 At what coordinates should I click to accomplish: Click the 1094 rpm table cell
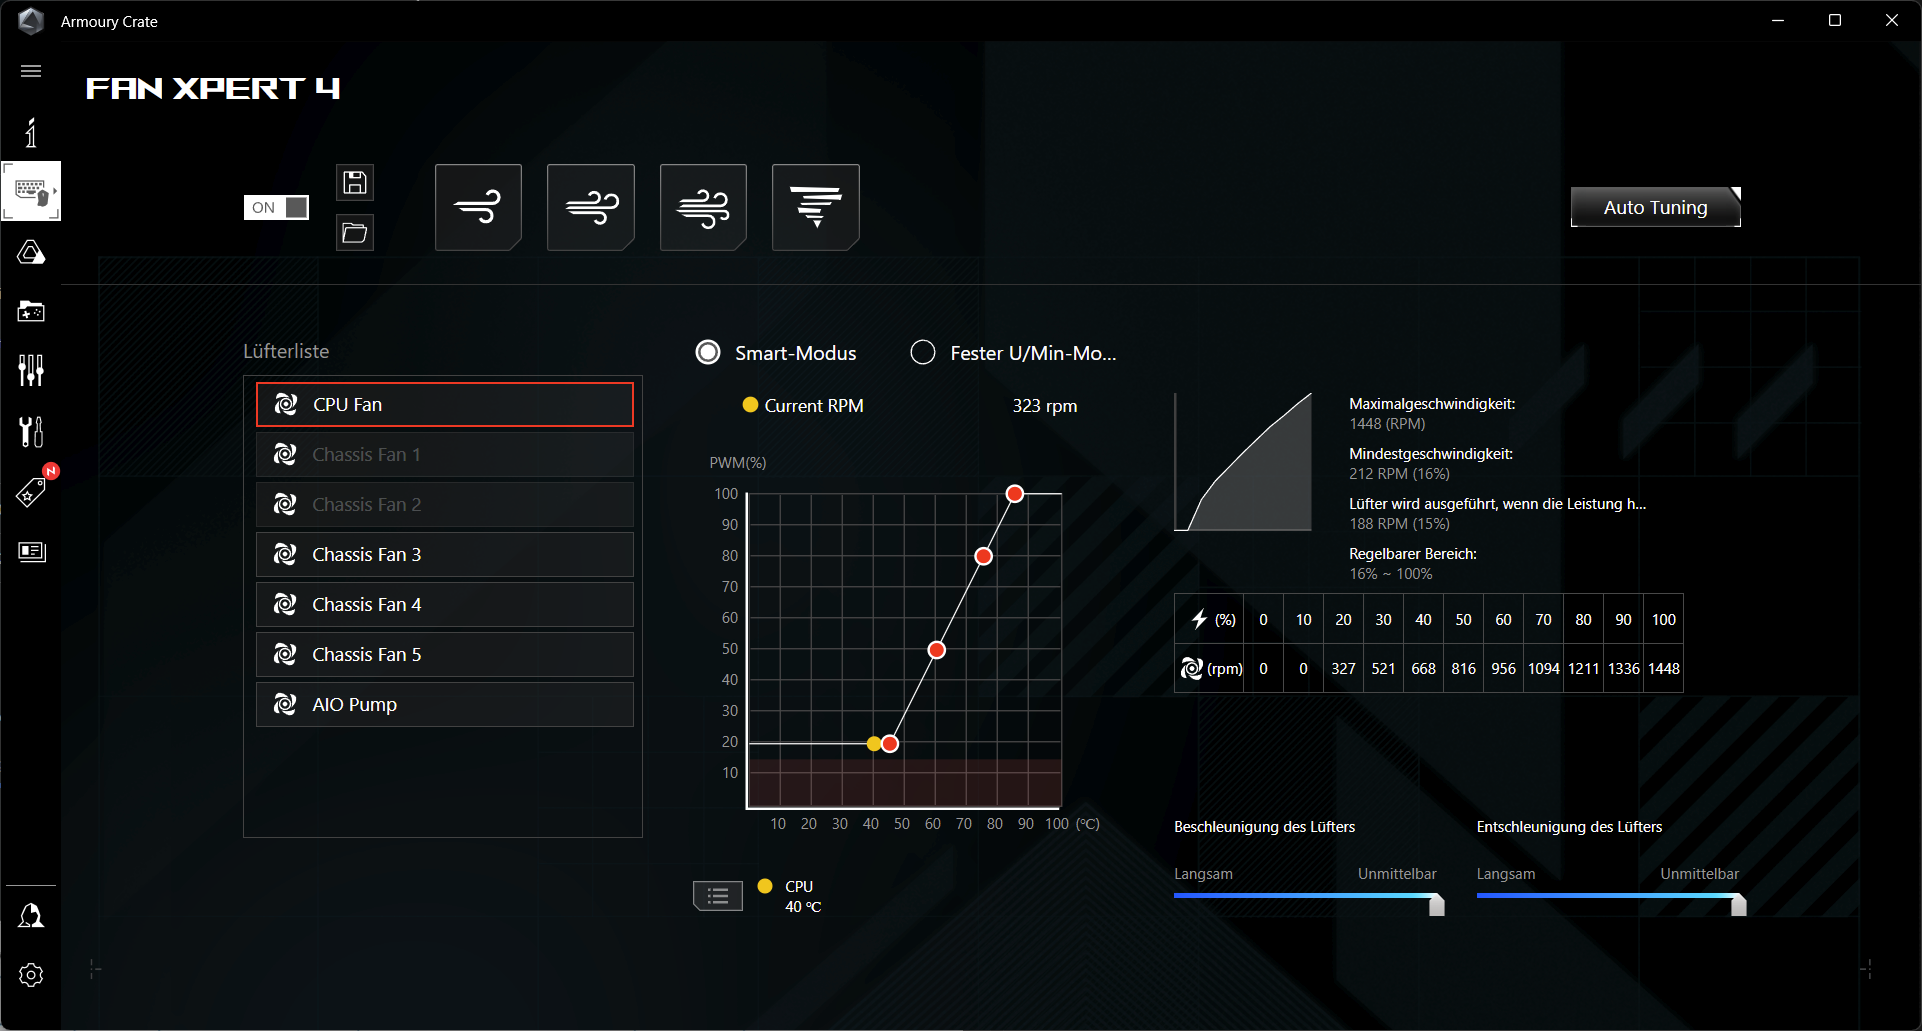click(1543, 668)
